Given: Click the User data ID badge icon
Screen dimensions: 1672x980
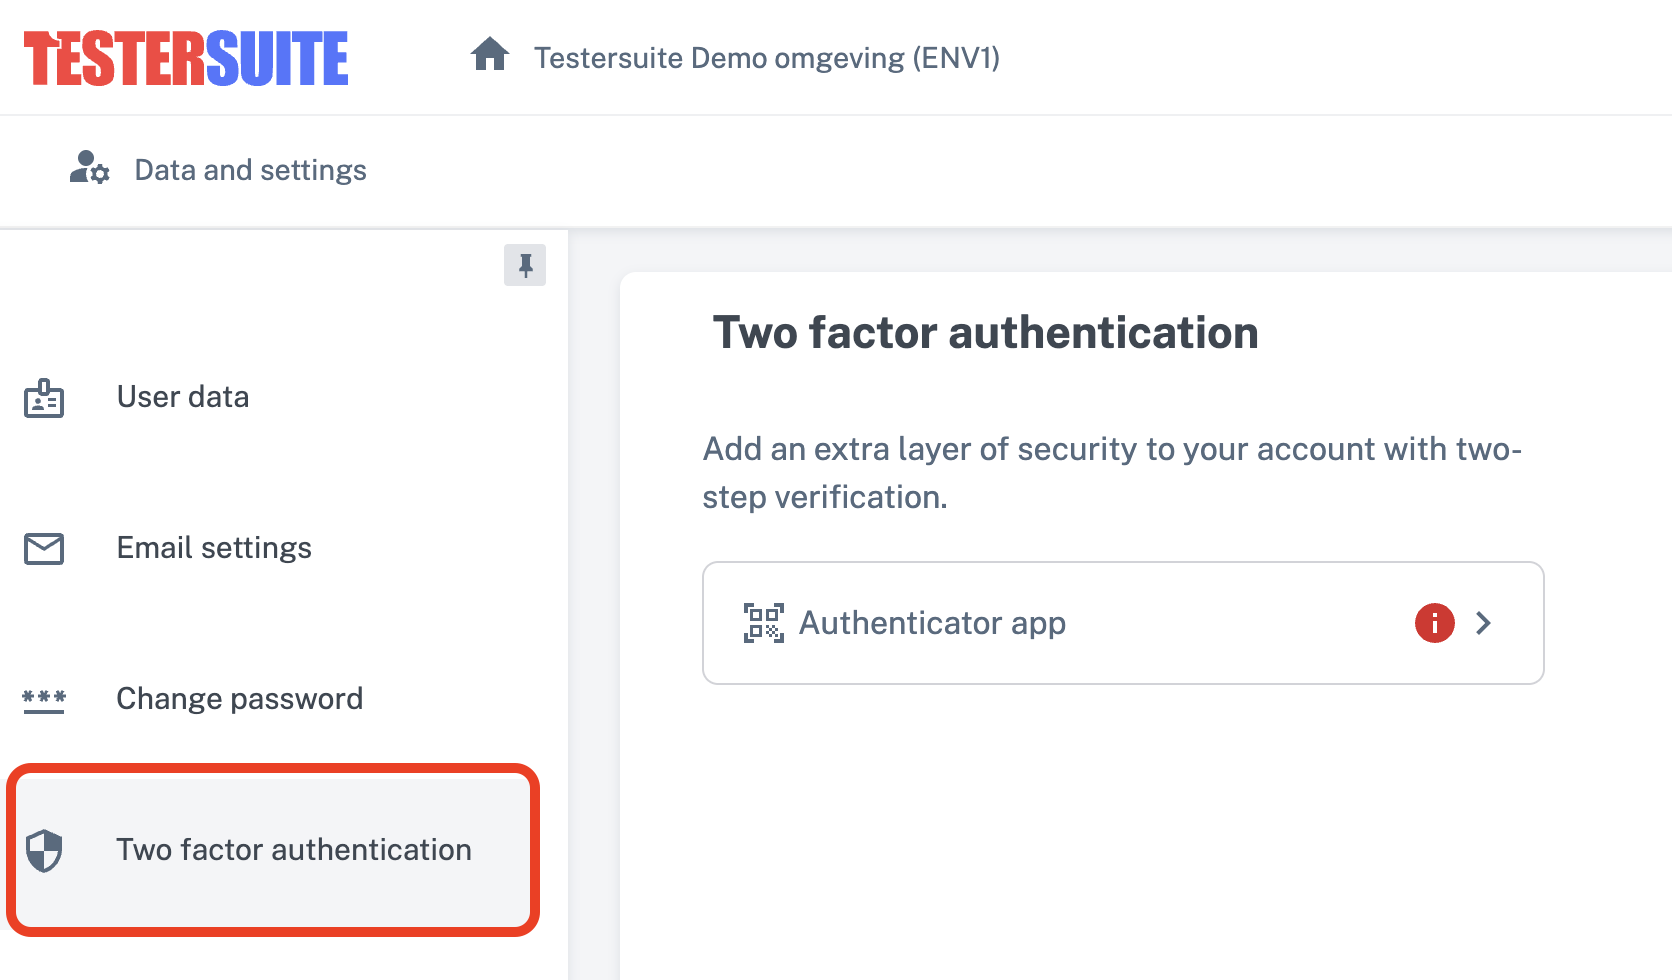Looking at the screenshot, I should tap(44, 398).
